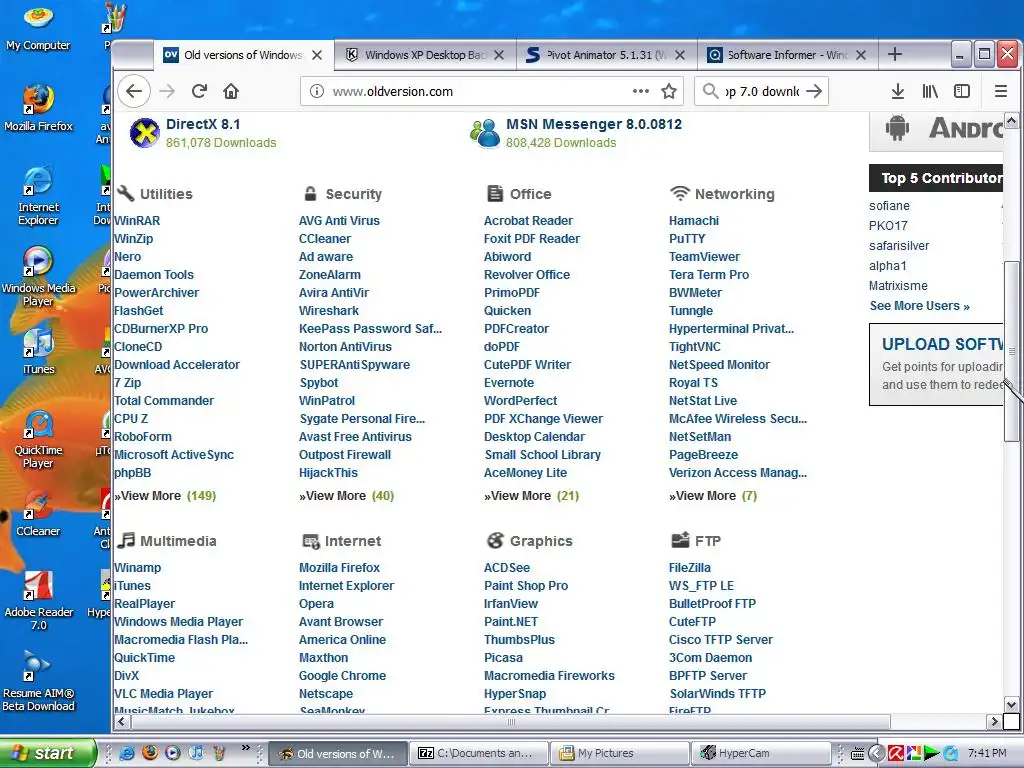Open the CCleaner link under Security

pyautogui.click(x=325, y=239)
